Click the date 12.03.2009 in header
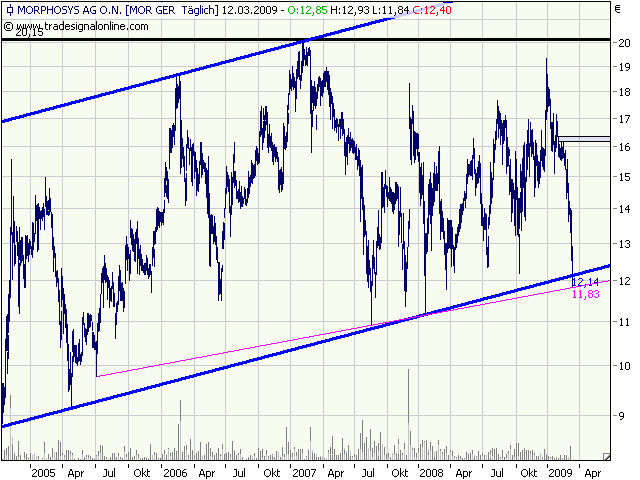 [249, 9]
